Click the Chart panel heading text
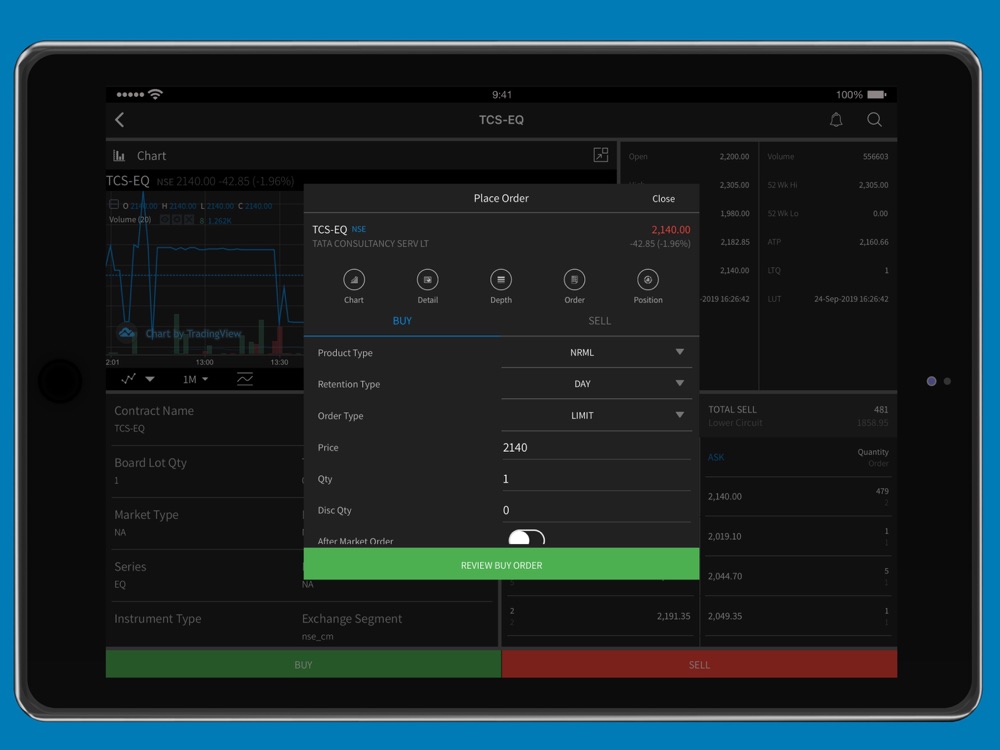Viewport: 1000px width, 750px height. tap(151, 156)
